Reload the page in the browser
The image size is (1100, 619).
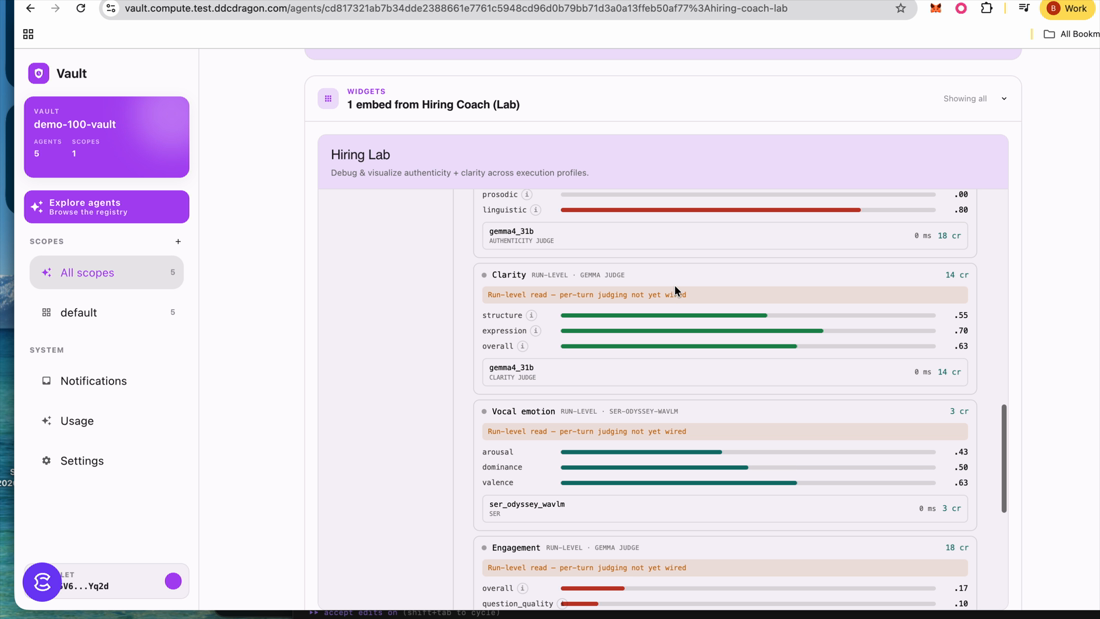coord(81,8)
